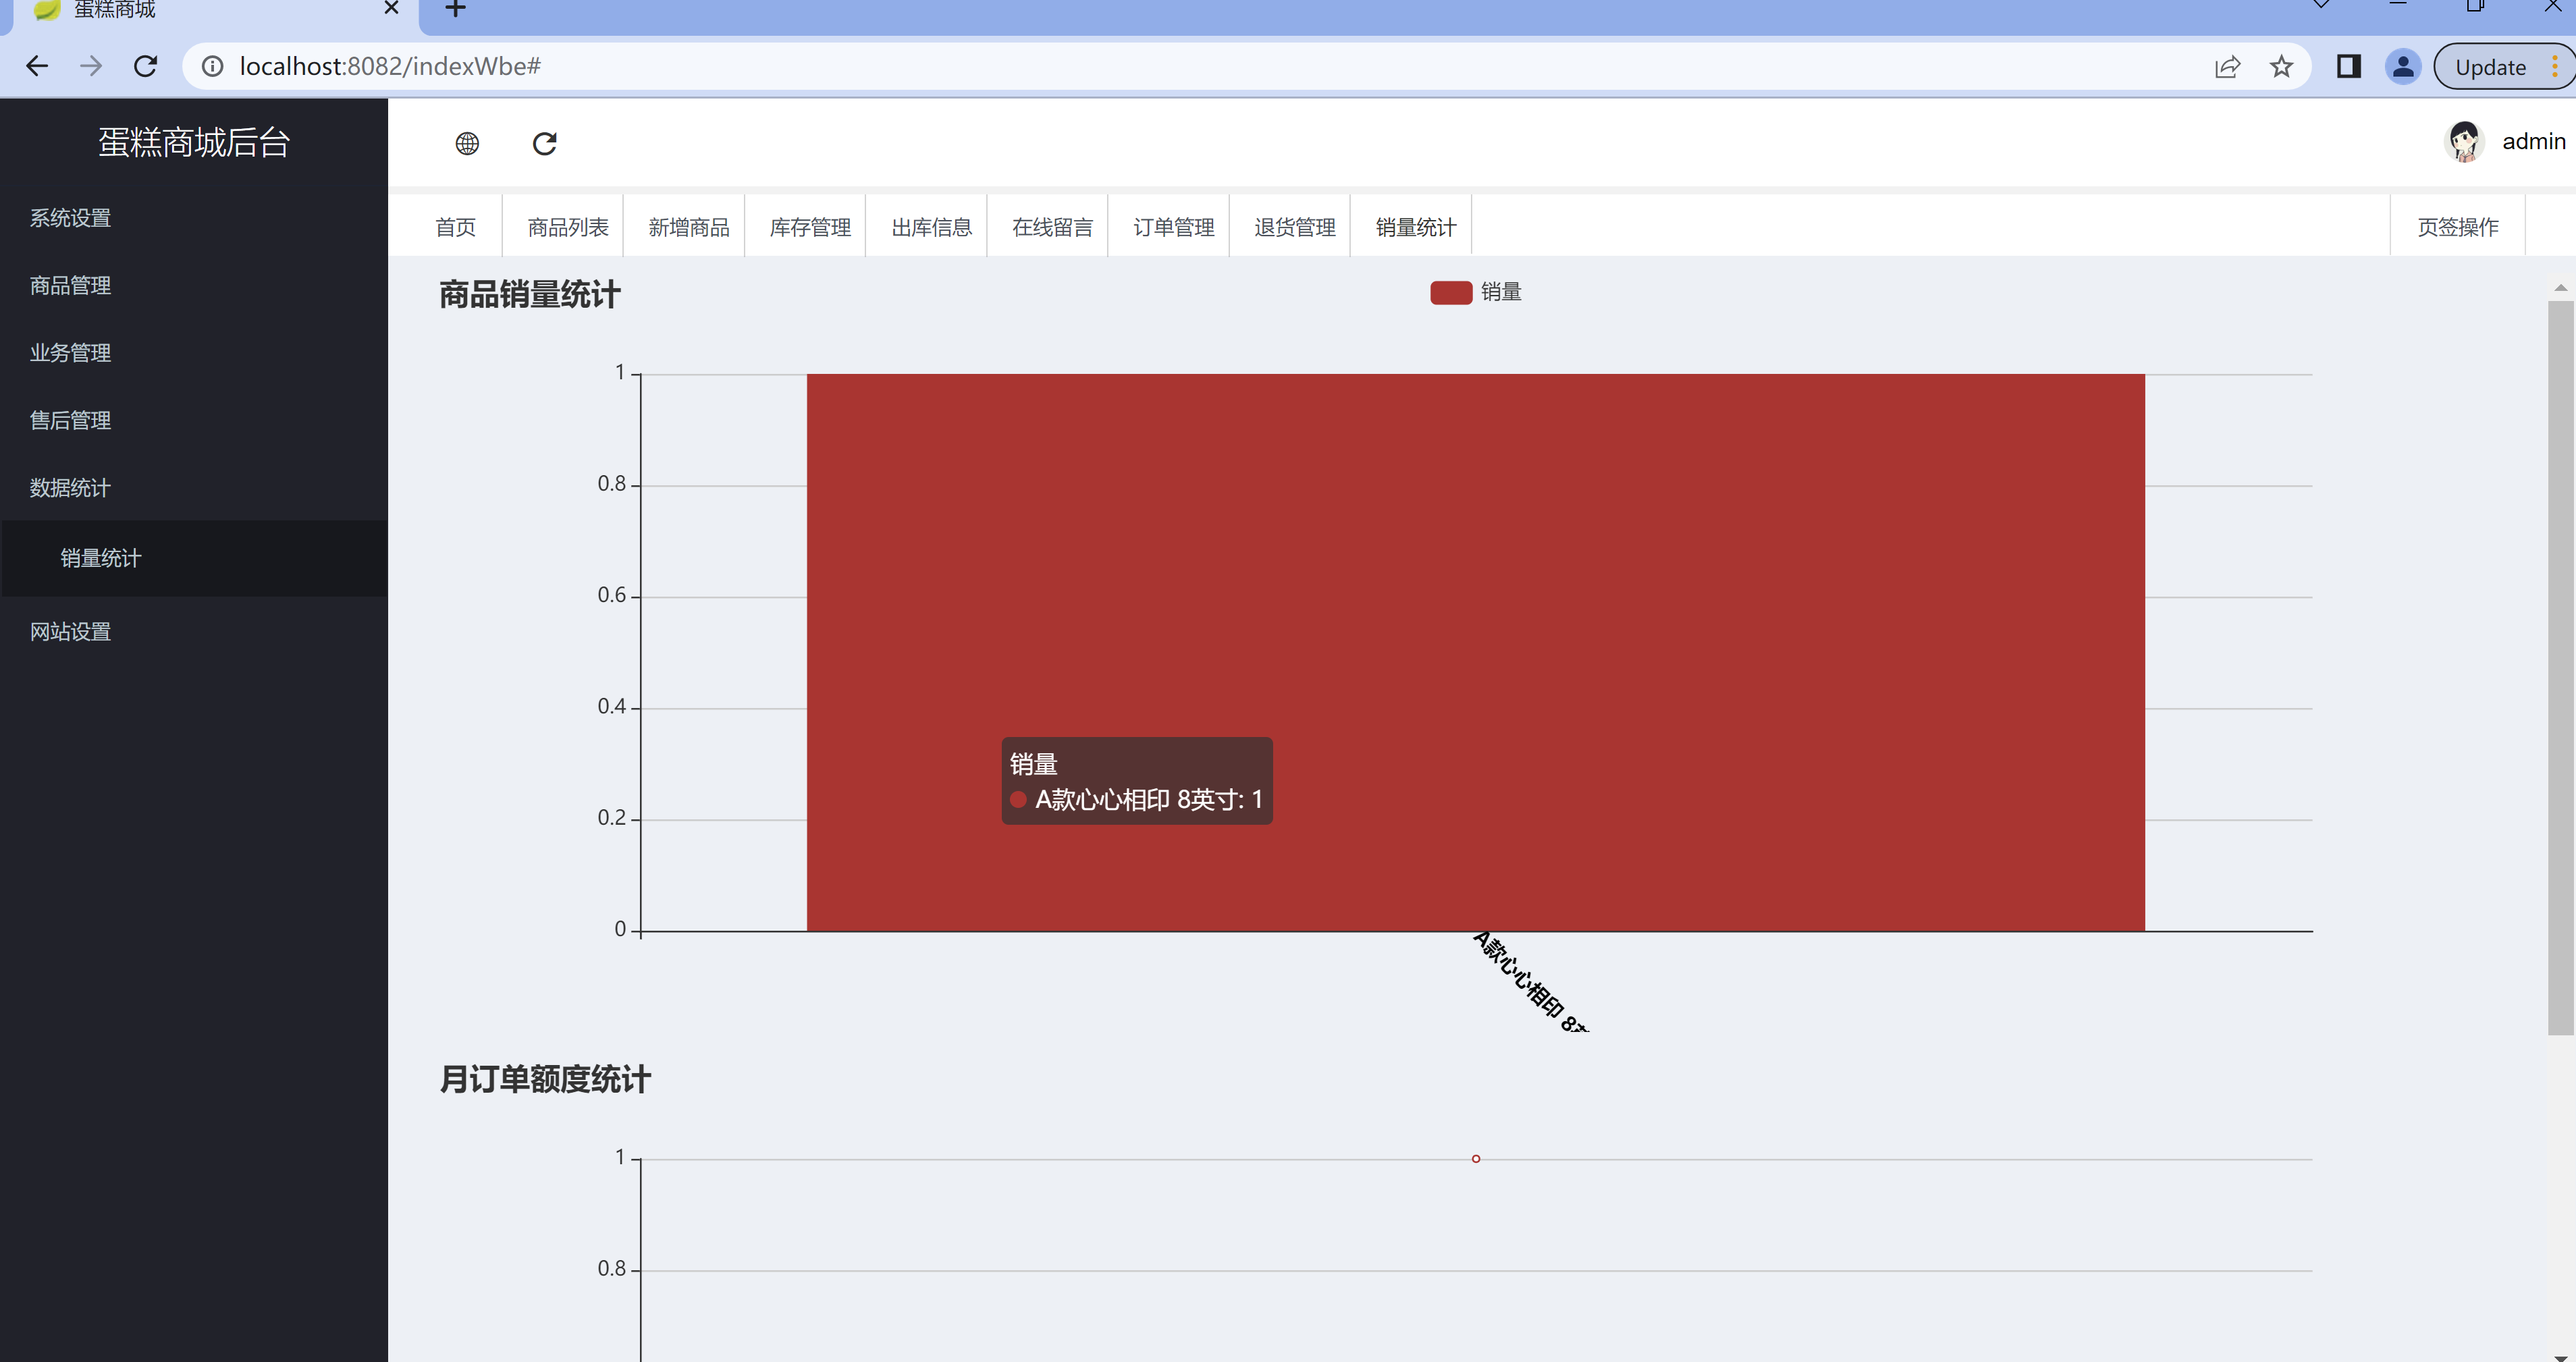Screen dimensions: 2576x1362
Task: Switch to the 库存管理 tab
Action: point(809,227)
